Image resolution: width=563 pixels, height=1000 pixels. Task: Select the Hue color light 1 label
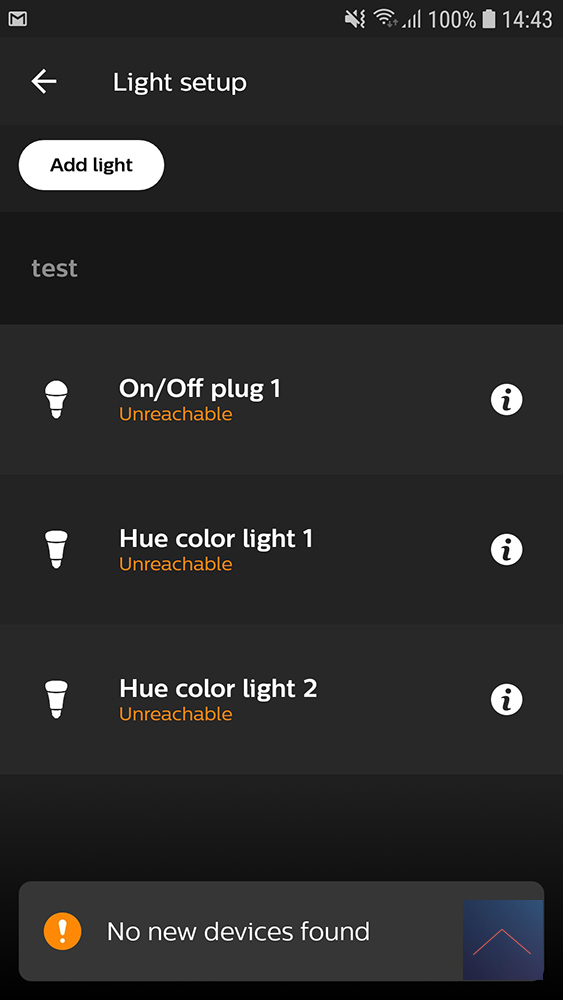click(x=216, y=539)
